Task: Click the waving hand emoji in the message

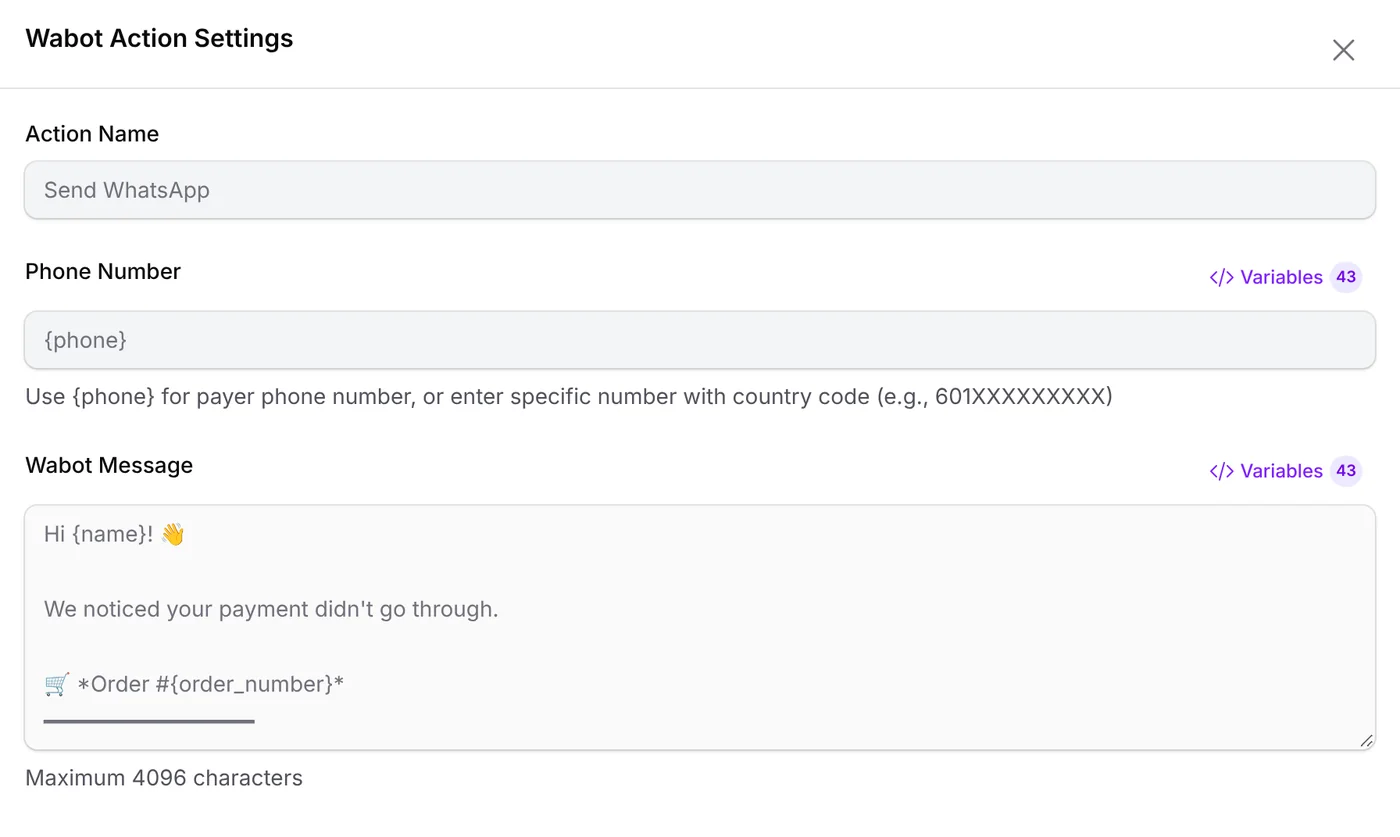Action: [173, 534]
